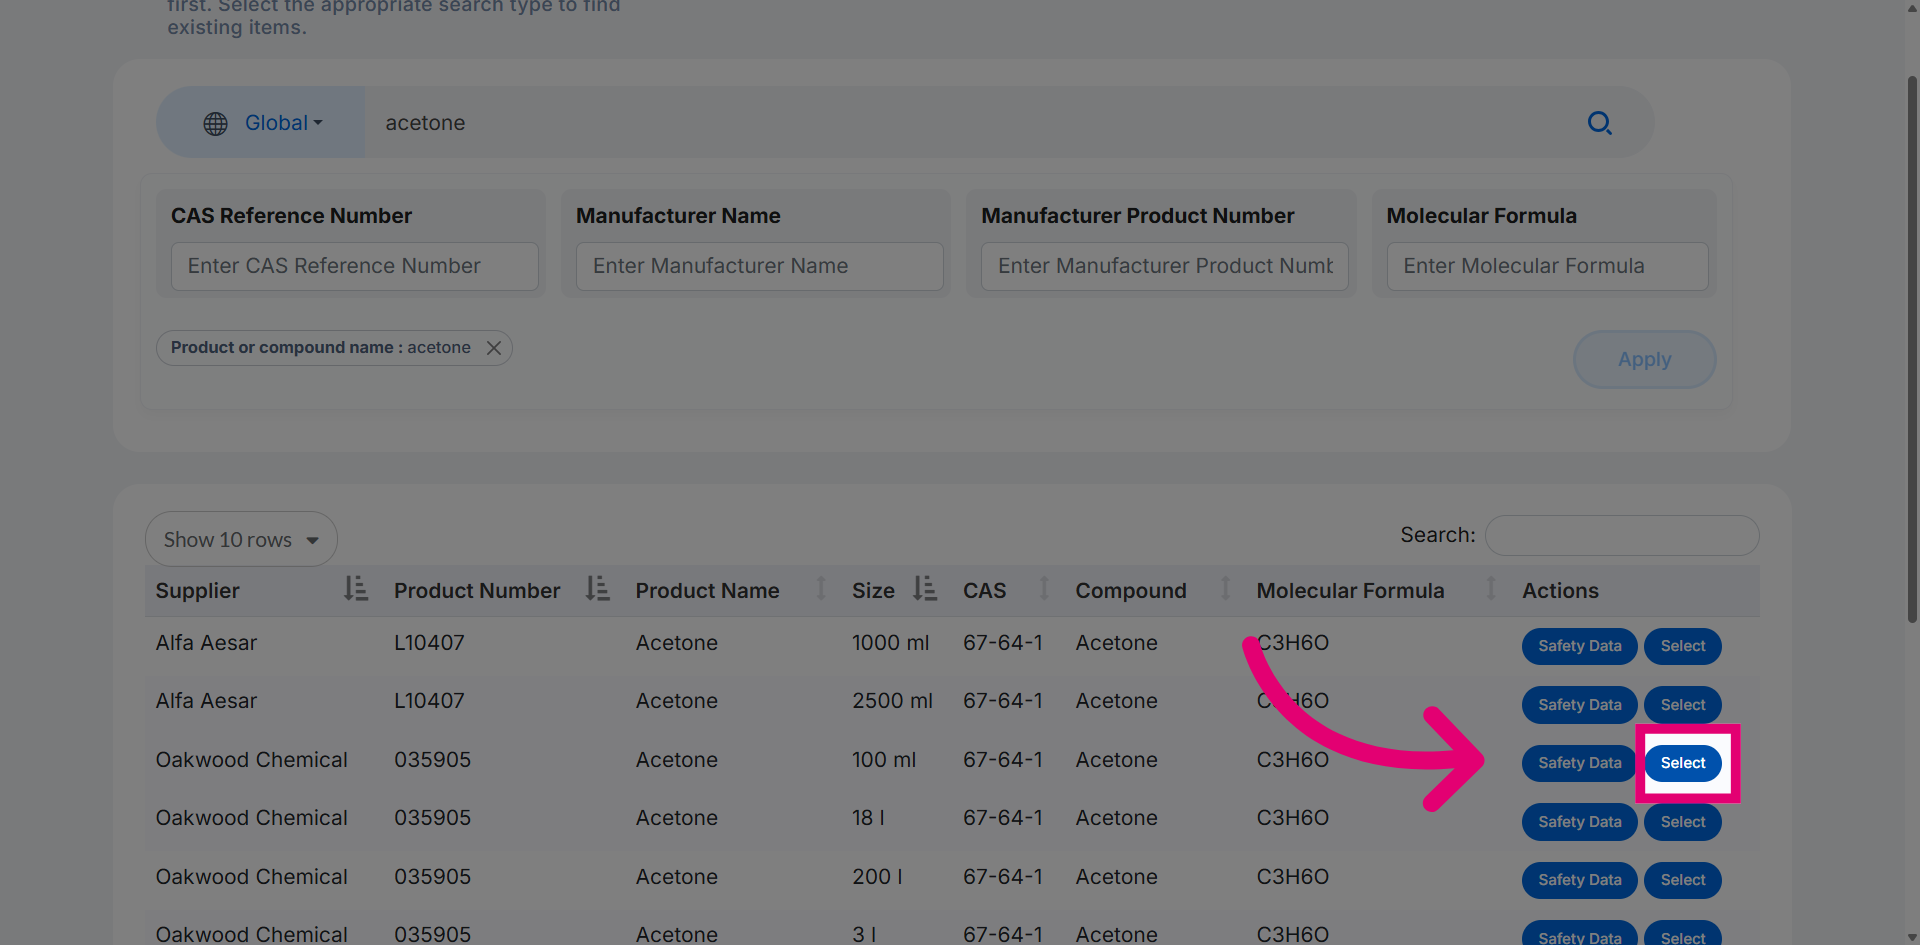Select the Oakwood Chemical 100 ml acetone

[x=1683, y=763]
